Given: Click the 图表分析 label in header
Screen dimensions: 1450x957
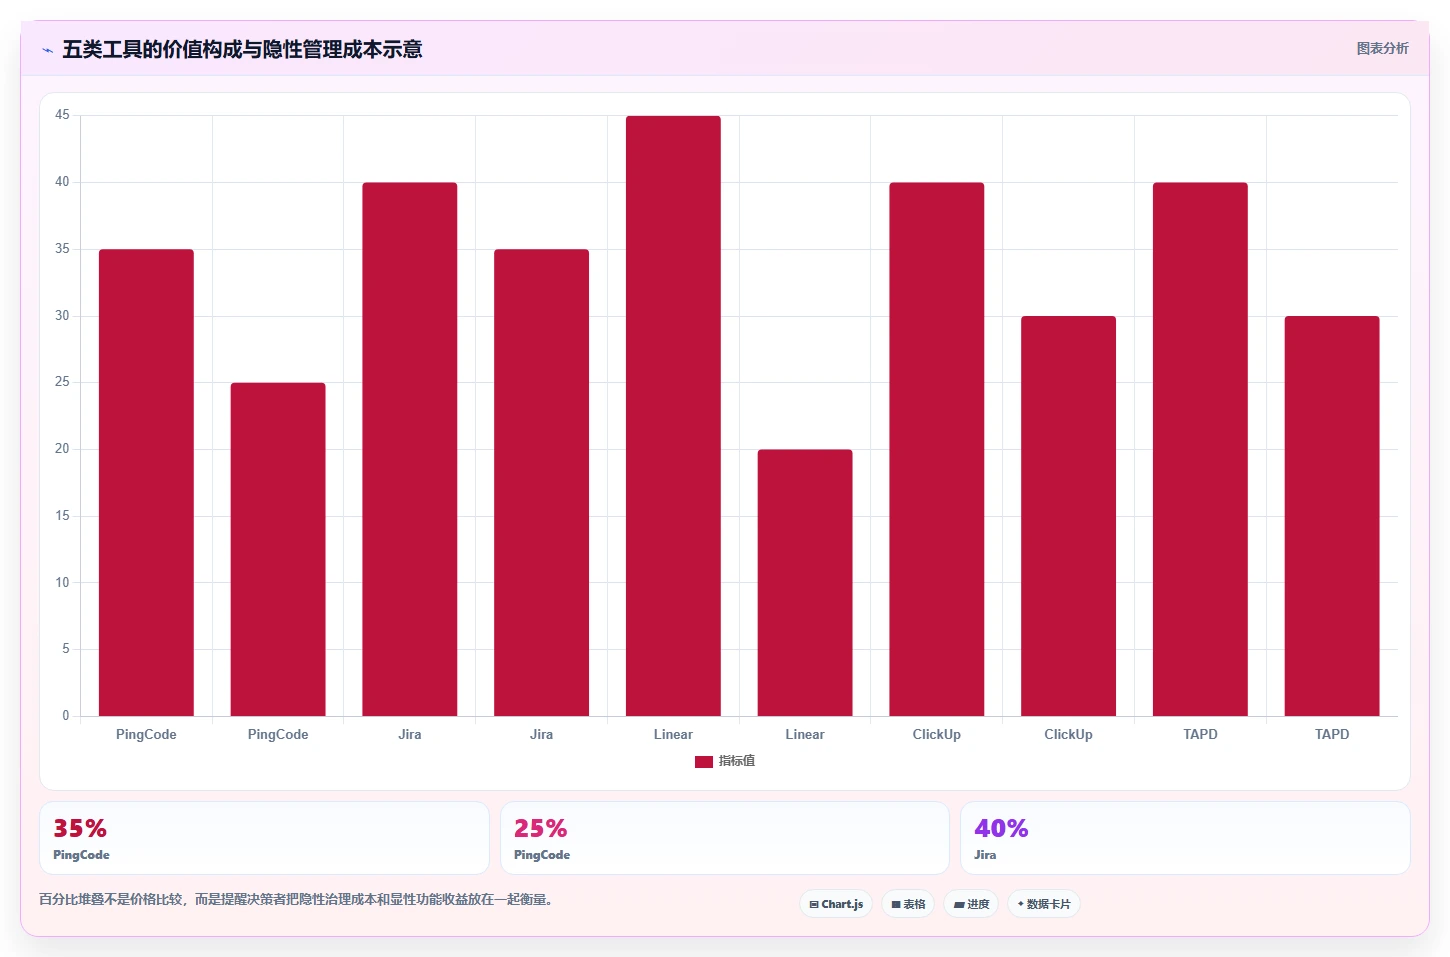Looking at the screenshot, I should (x=1382, y=48).
